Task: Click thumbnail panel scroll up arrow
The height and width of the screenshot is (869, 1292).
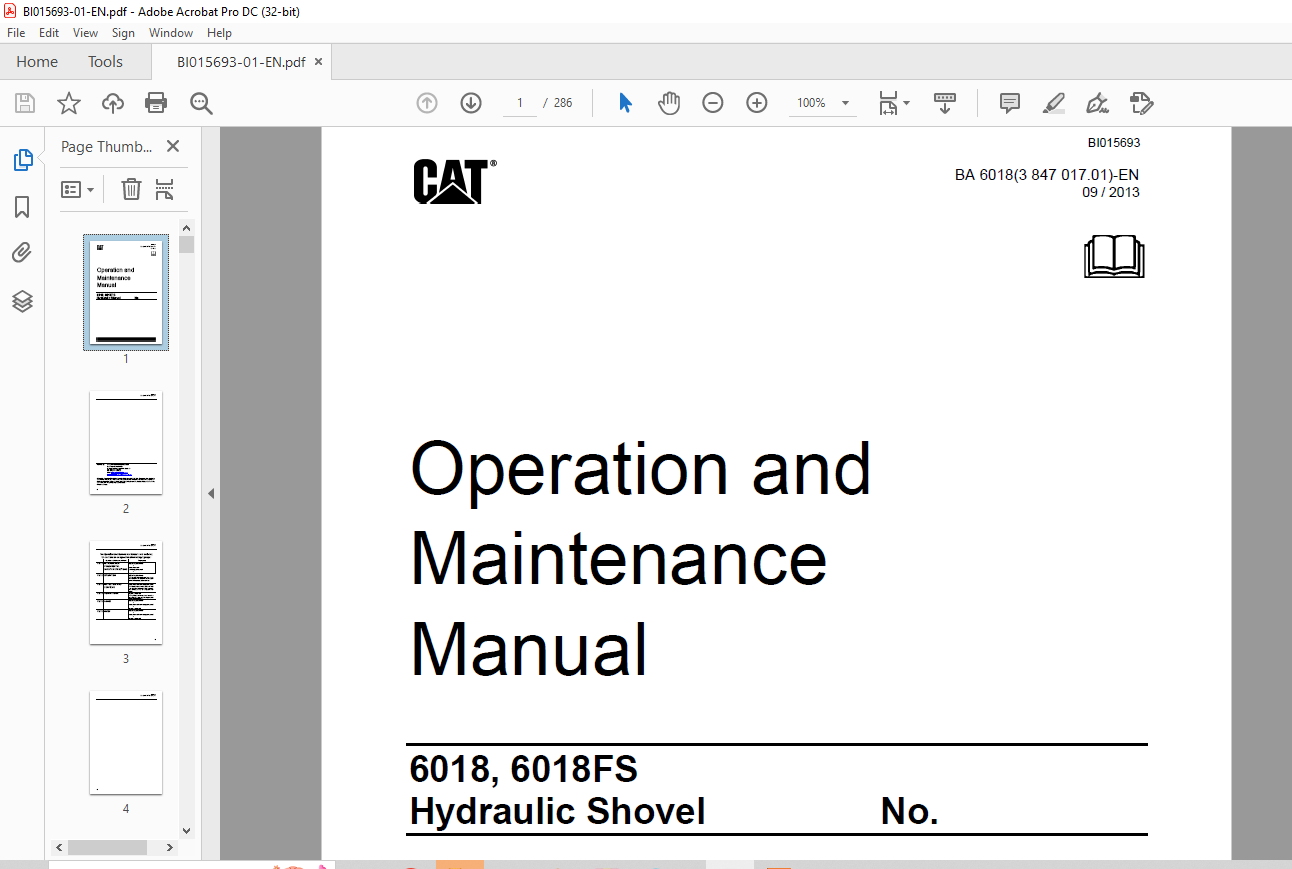Action: tap(187, 228)
